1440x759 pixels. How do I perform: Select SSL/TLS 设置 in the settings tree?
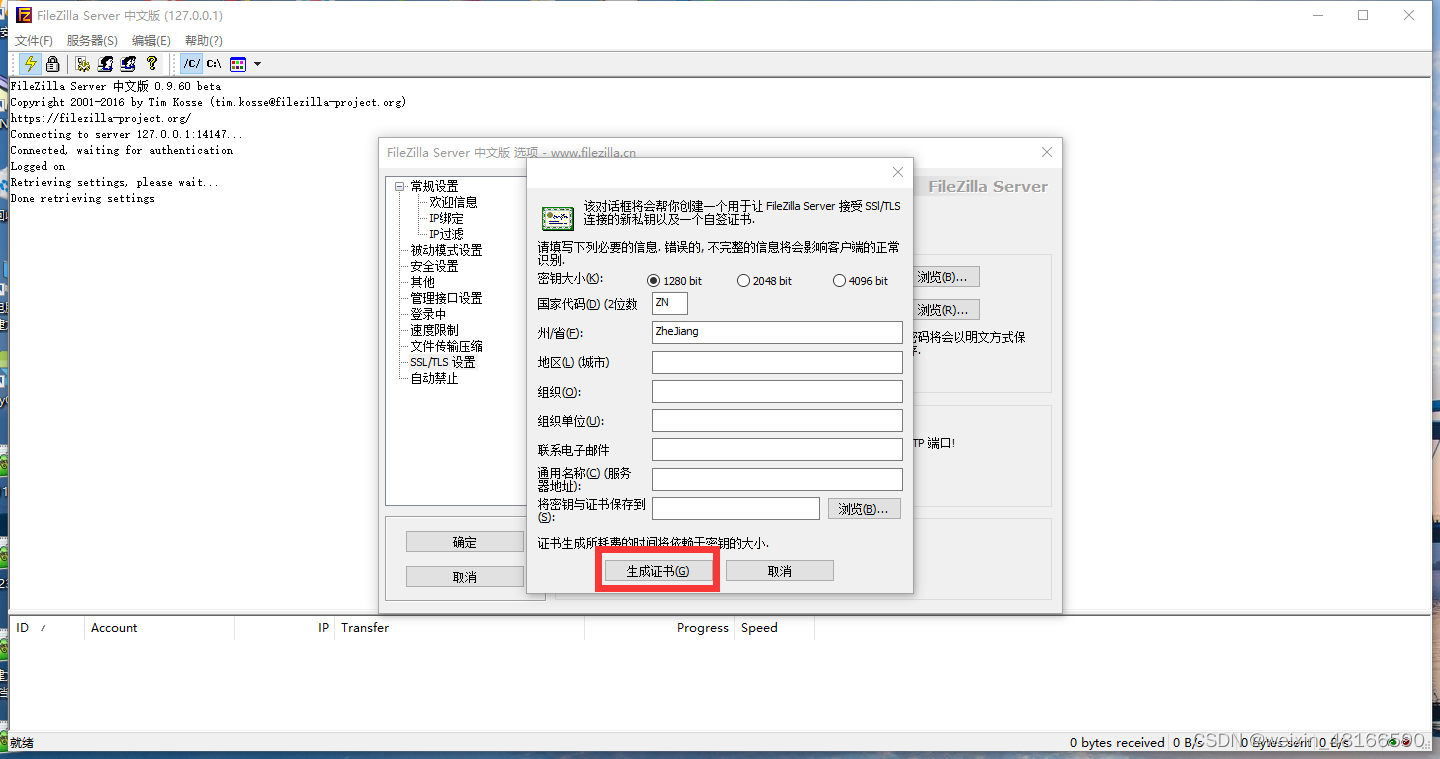click(x=443, y=362)
